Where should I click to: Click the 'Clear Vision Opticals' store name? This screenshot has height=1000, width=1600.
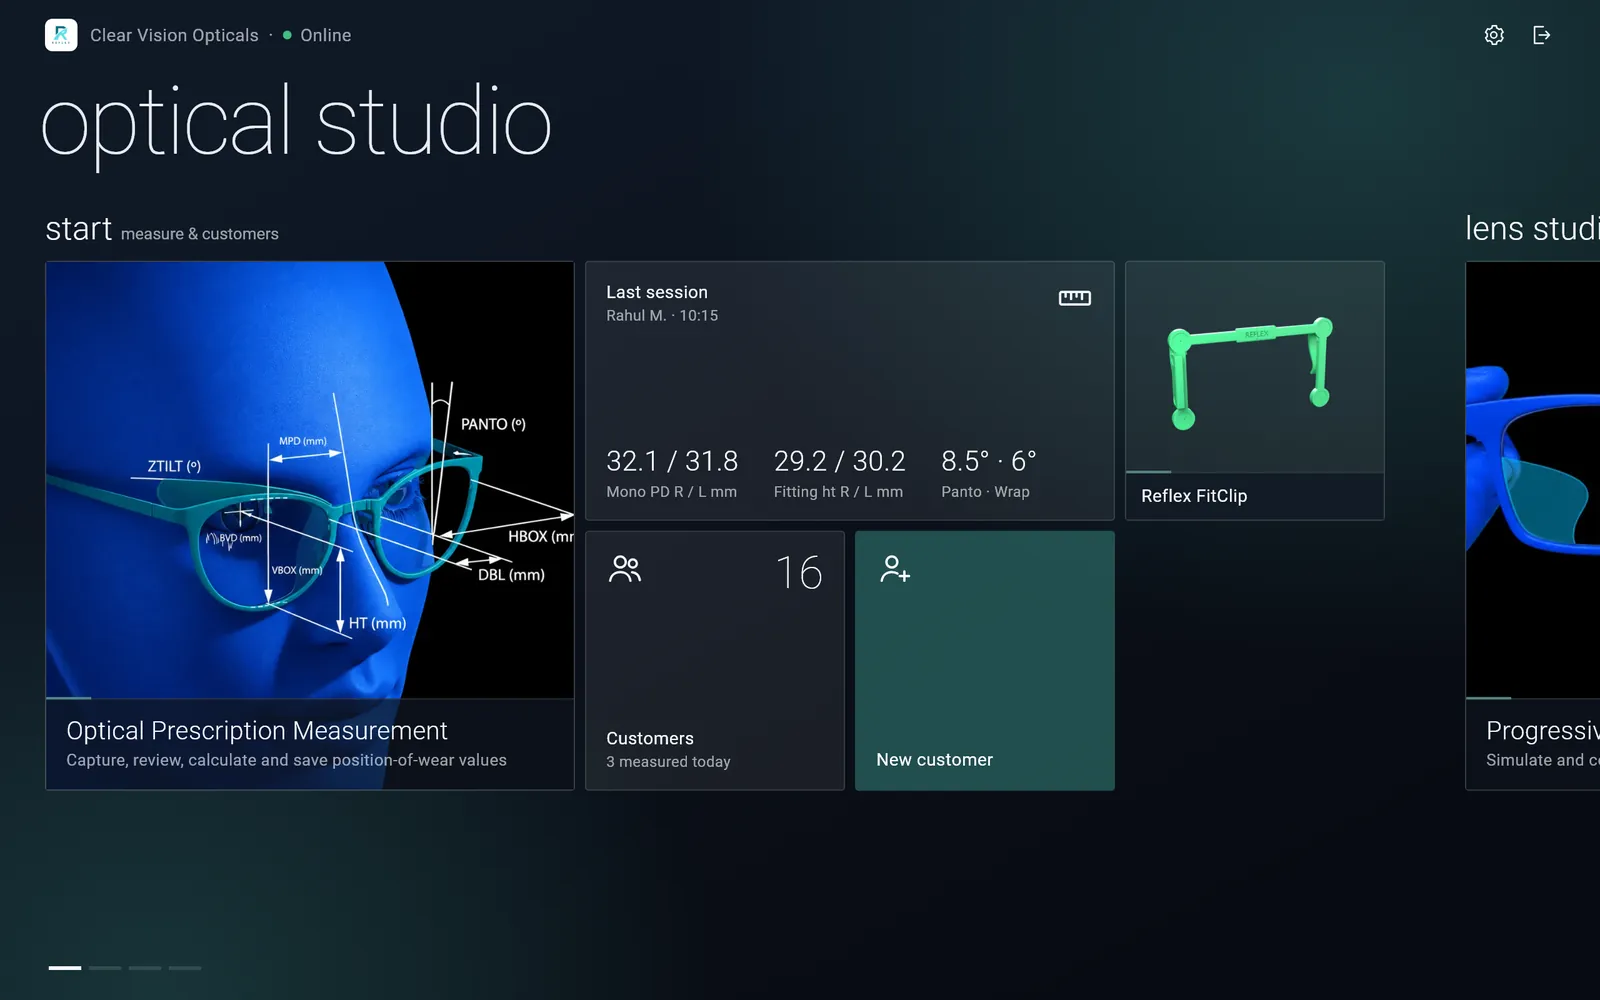[x=174, y=35]
